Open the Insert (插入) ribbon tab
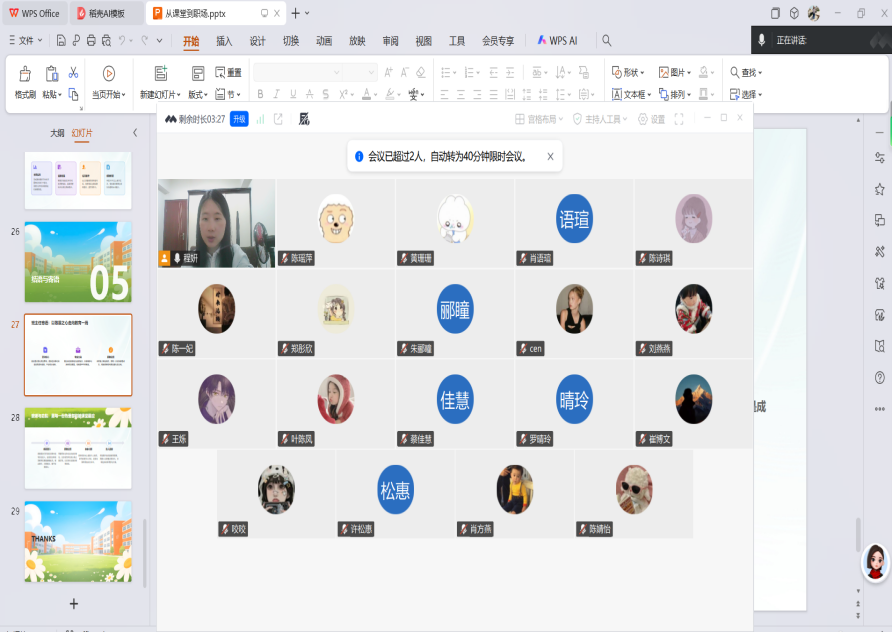This screenshot has height=632, width=892. (224, 41)
